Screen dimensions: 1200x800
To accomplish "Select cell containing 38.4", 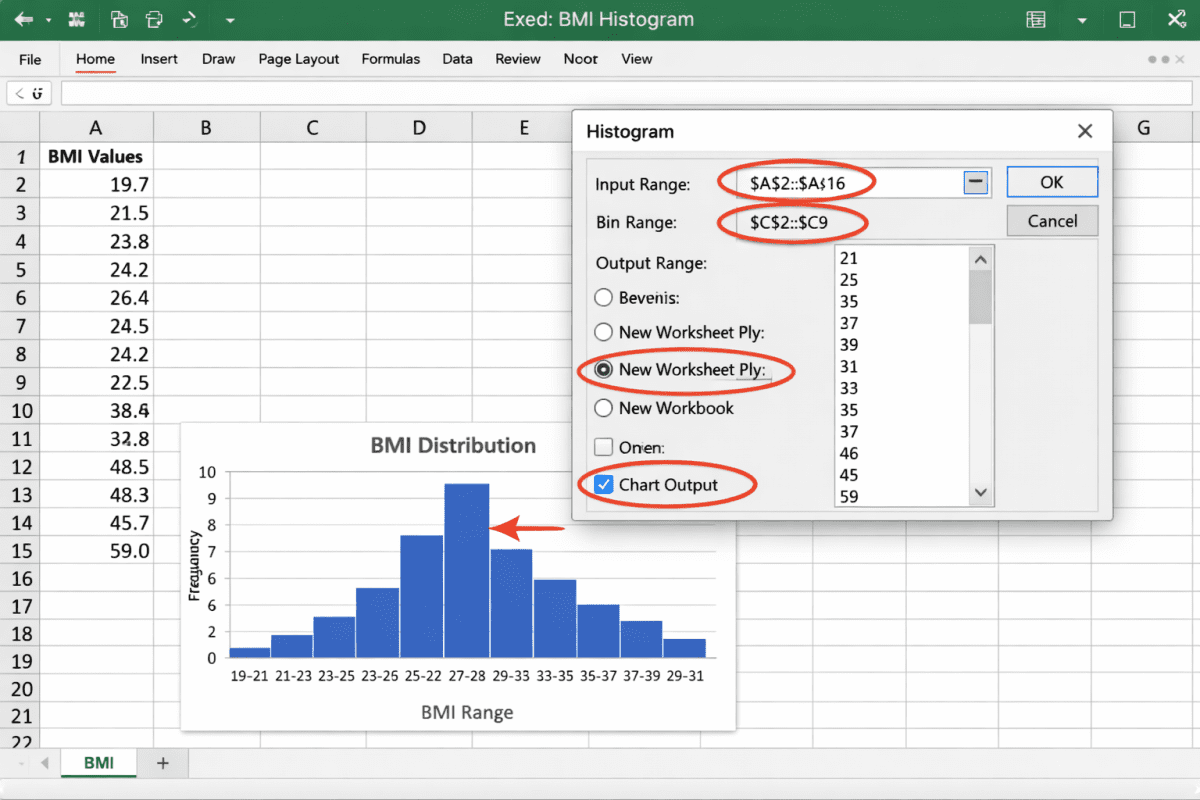I will [96, 410].
